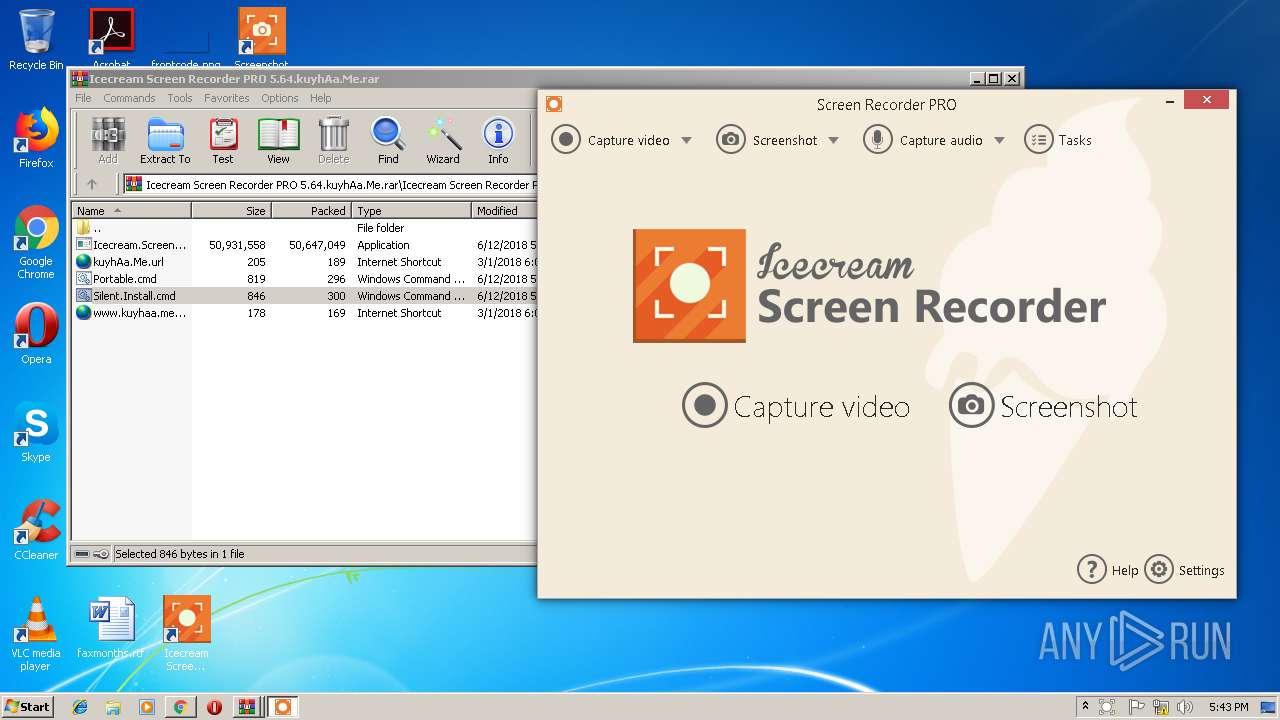Expand the Screenshot dropdown arrow
This screenshot has height=720, width=1280.
833,140
